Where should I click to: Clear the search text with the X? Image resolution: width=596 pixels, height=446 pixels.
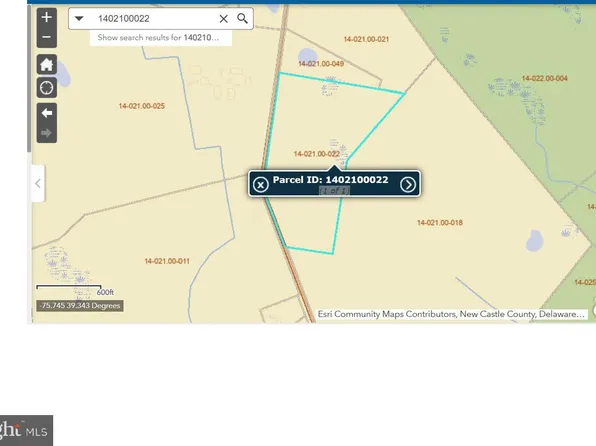pos(224,18)
